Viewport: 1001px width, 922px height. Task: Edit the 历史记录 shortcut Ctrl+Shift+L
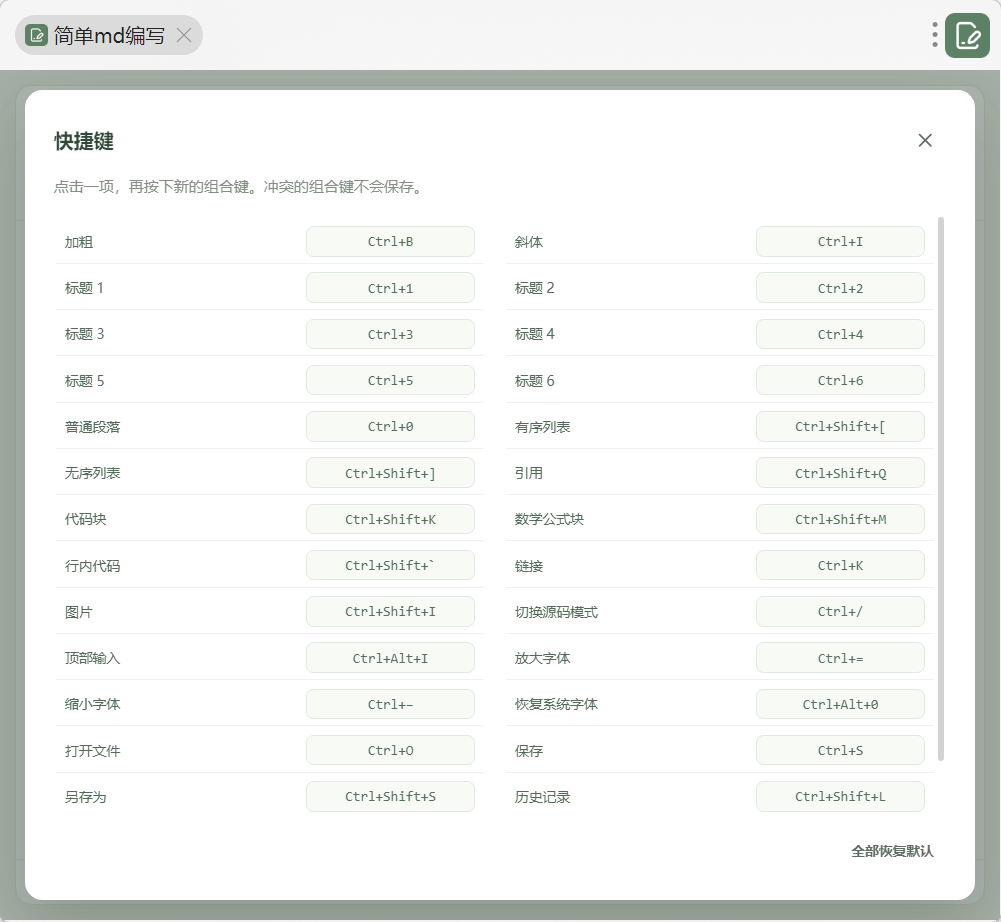coord(840,796)
